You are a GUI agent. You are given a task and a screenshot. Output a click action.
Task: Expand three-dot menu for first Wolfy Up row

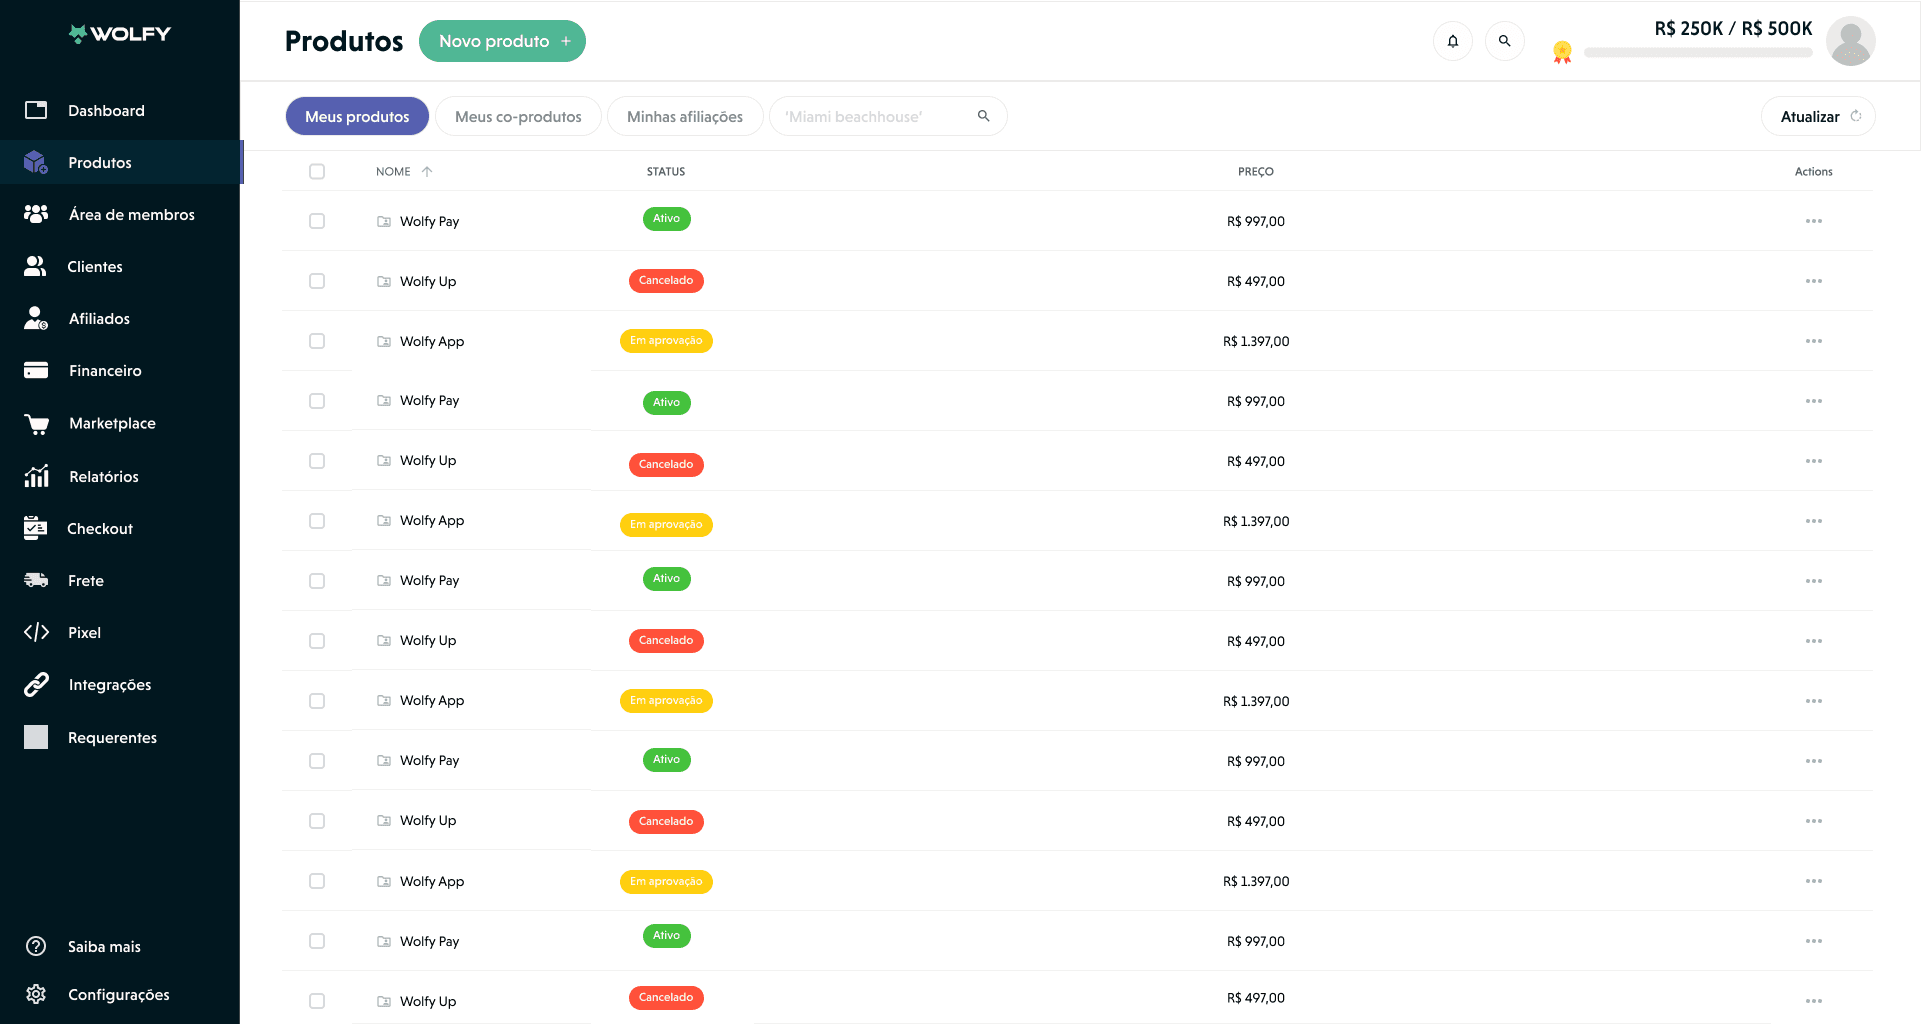tap(1813, 281)
